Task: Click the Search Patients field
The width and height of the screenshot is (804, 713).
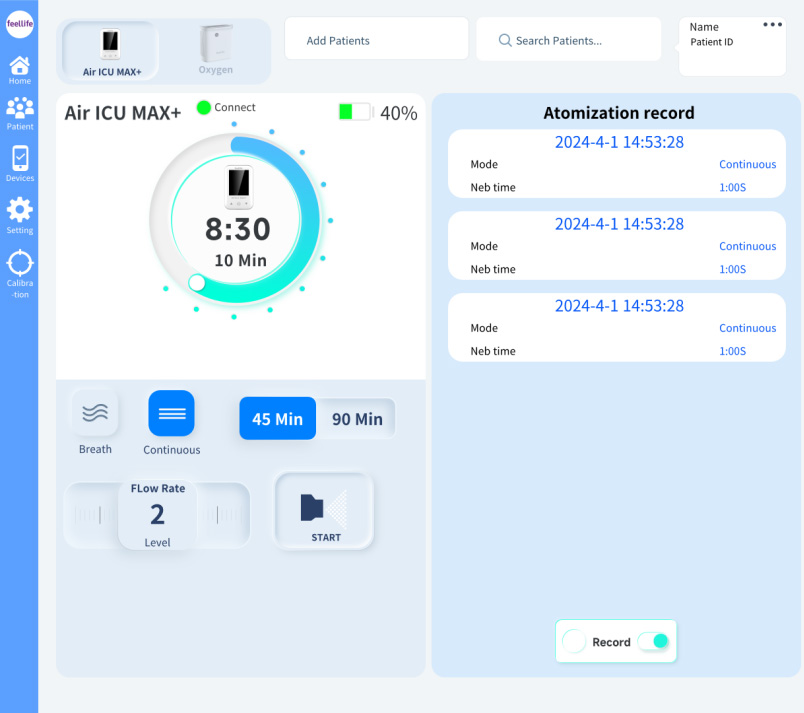Action: tap(568, 40)
